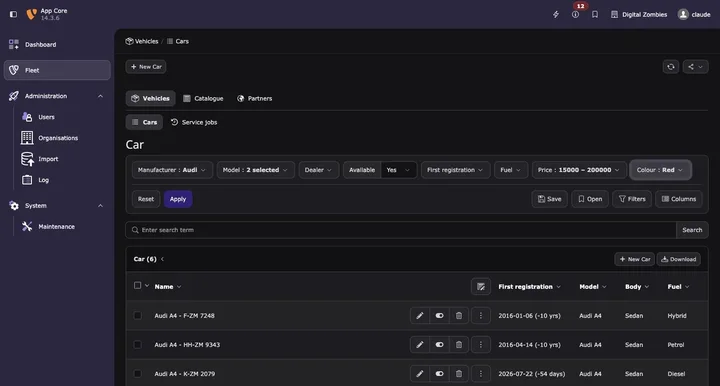
Task: Switch to the Vehicles tab
Action: (x=151, y=98)
